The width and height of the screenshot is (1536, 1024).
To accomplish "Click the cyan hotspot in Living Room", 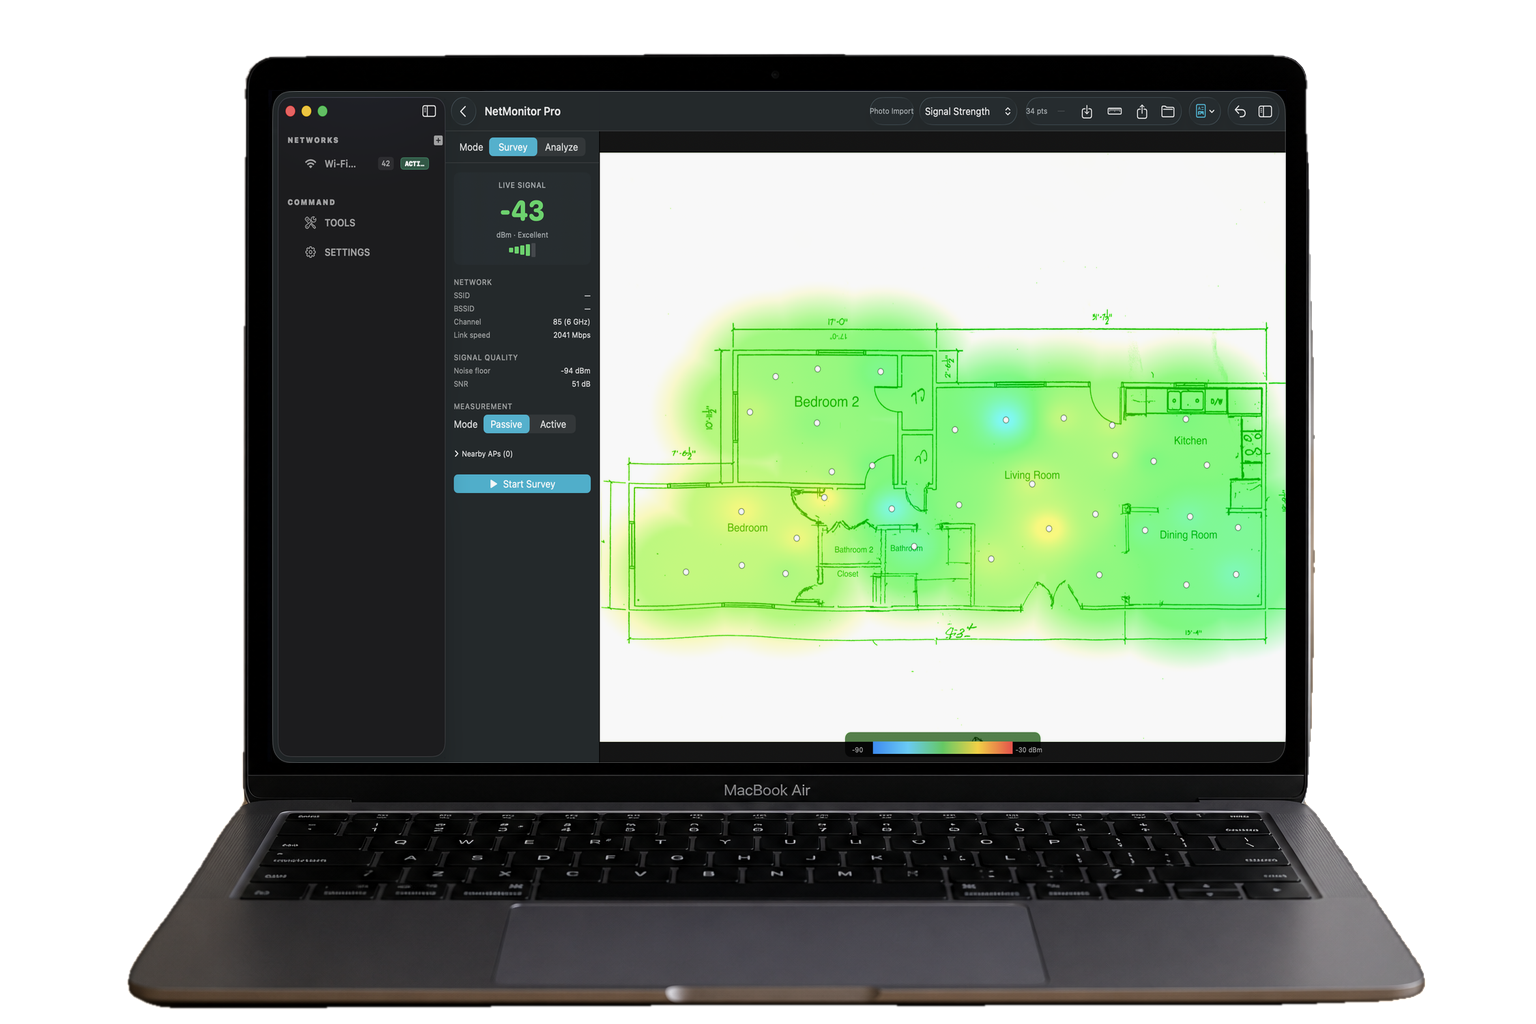I will click(x=1006, y=420).
